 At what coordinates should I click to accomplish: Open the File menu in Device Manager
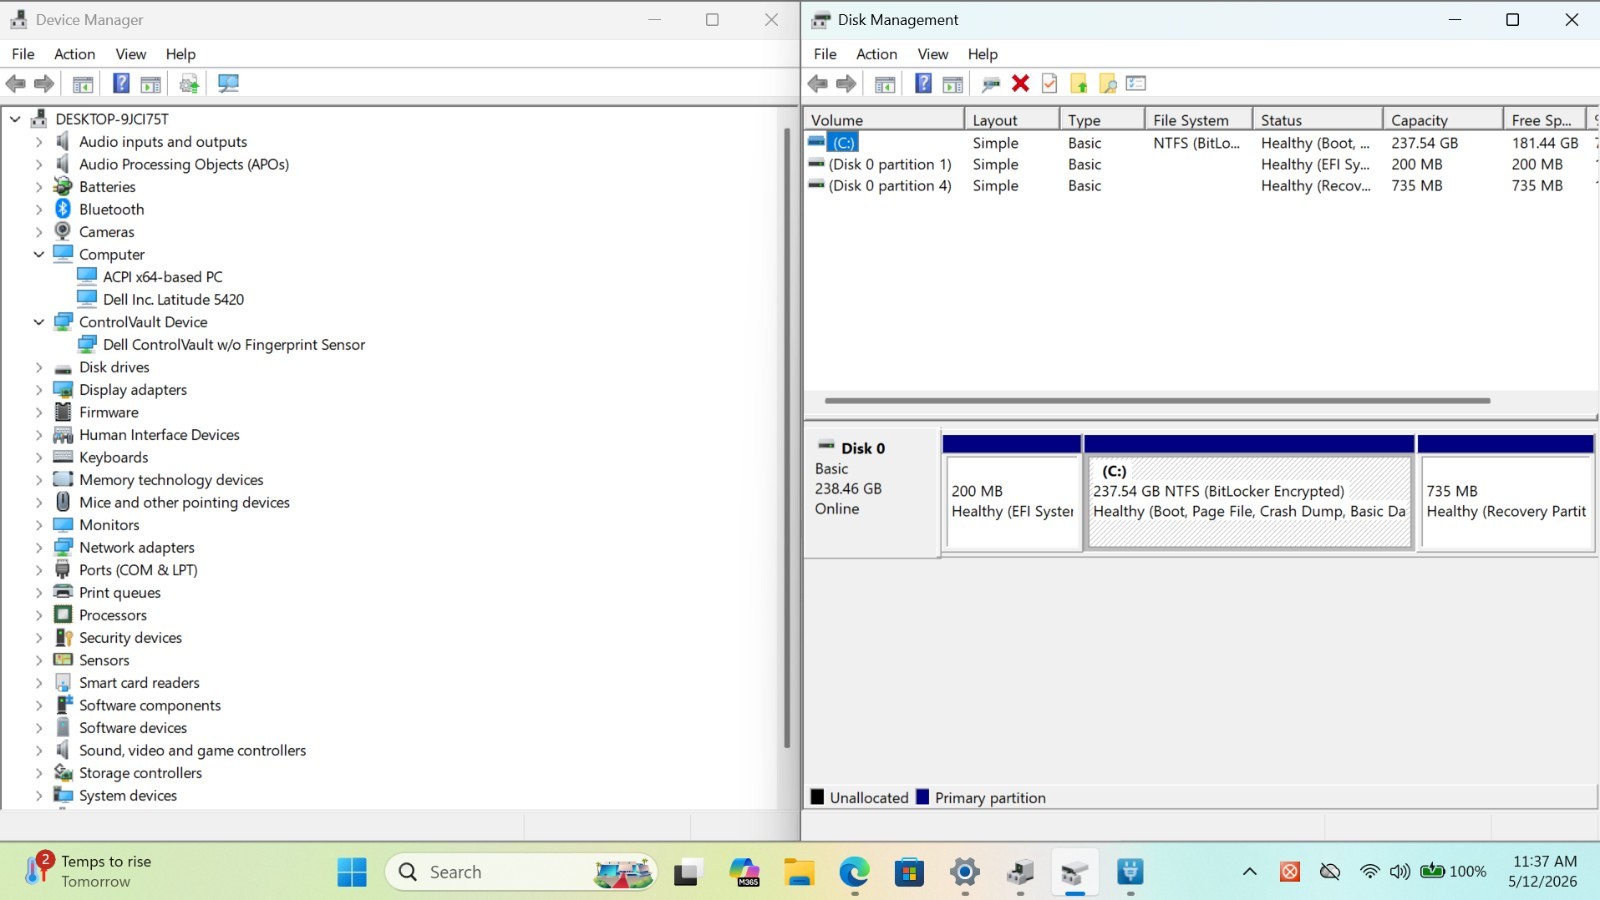[x=23, y=54]
